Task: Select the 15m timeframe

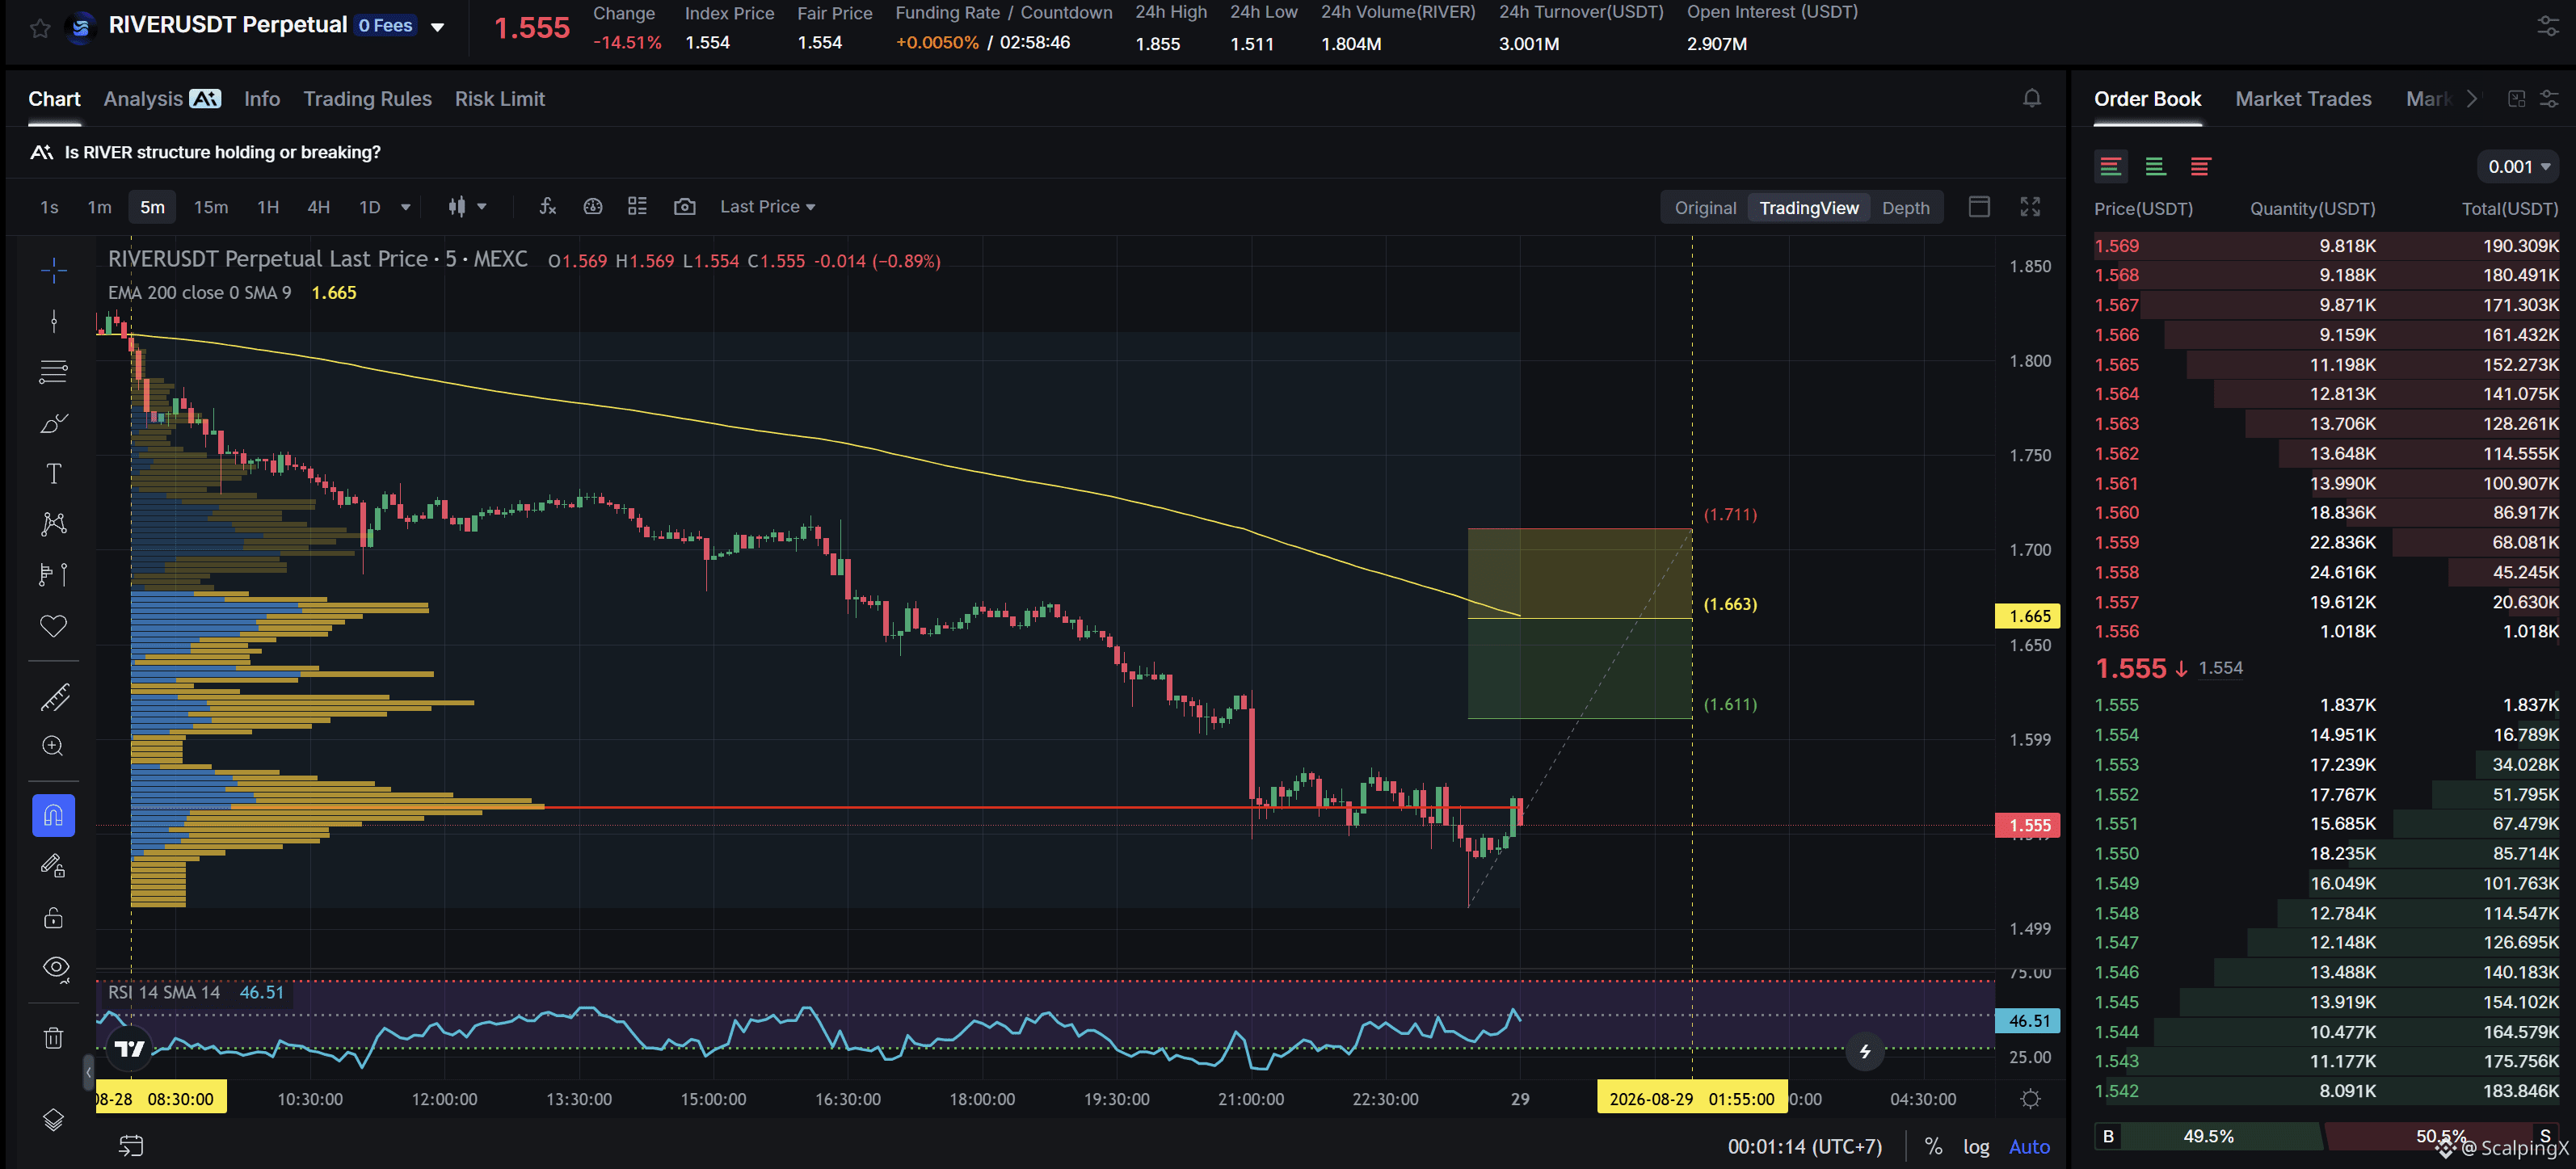Action: click(x=211, y=207)
